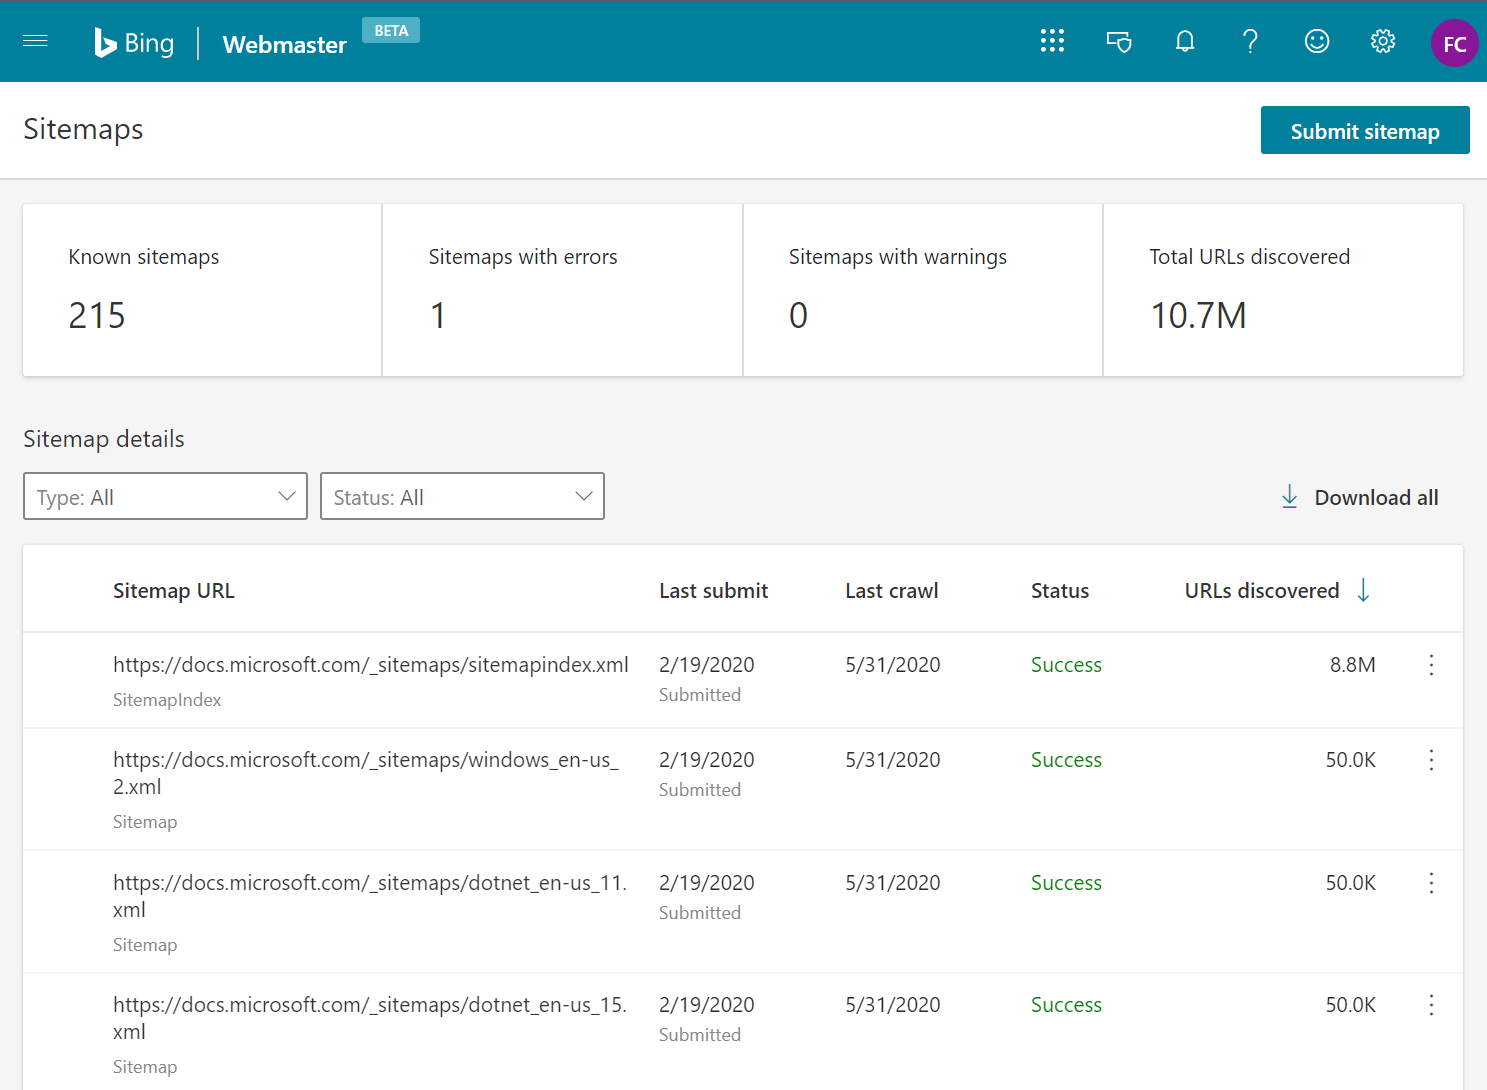Screen dimensions: 1487x1090
Task: Click the smiley feedback icon
Action: click(x=1317, y=41)
